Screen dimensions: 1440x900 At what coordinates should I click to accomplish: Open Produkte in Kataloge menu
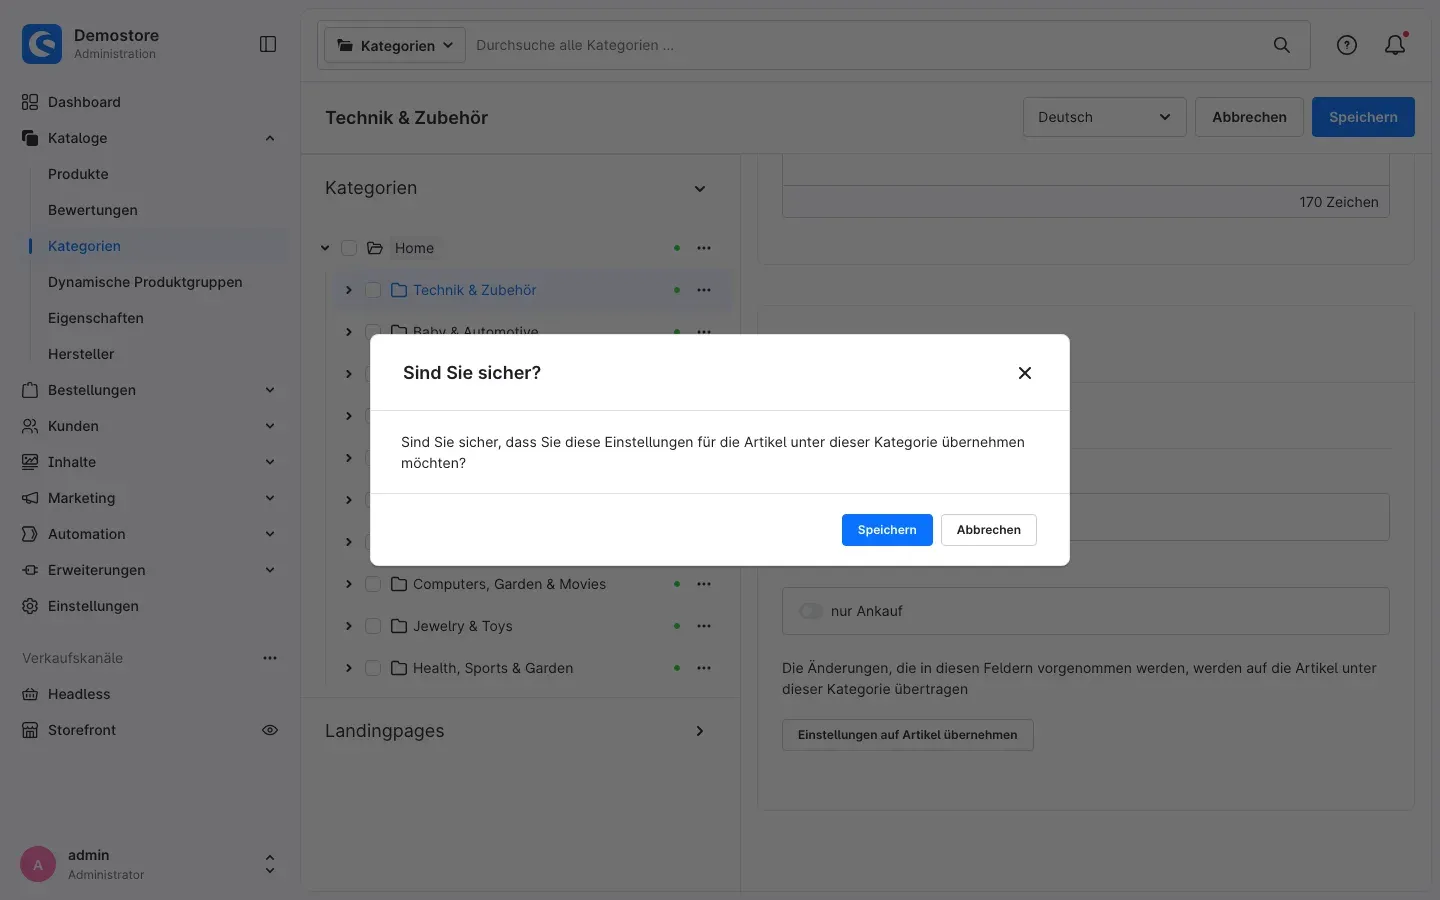[78, 174]
